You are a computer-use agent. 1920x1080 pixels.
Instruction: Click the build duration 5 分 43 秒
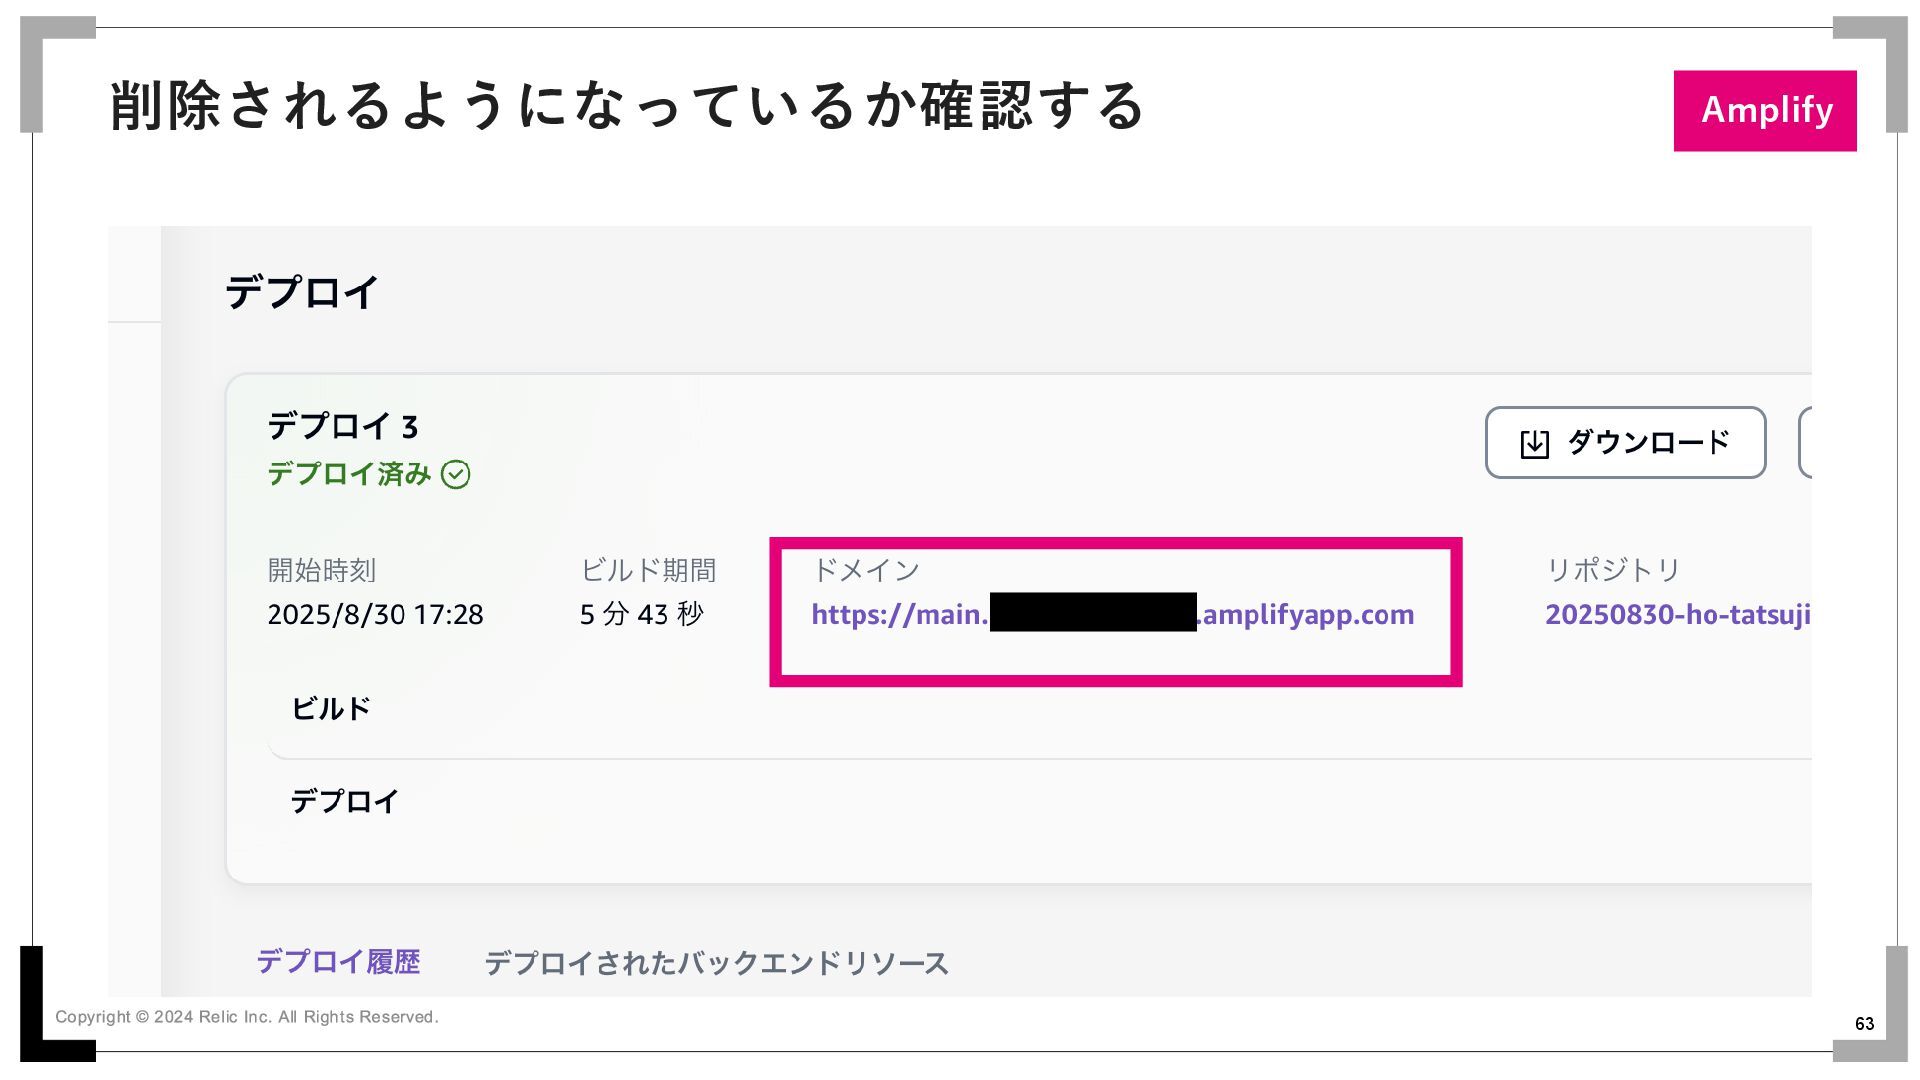click(x=641, y=614)
